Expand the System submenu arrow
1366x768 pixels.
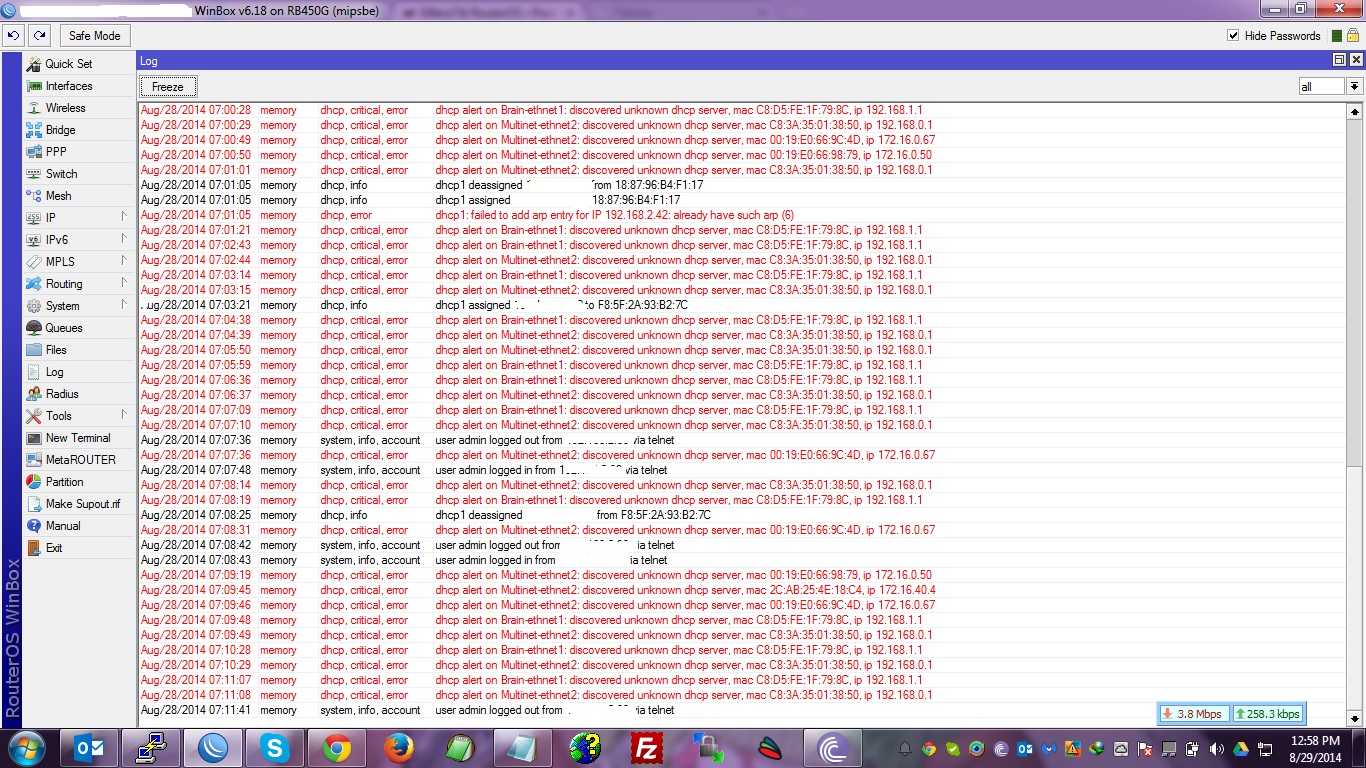tap(125, 305)
